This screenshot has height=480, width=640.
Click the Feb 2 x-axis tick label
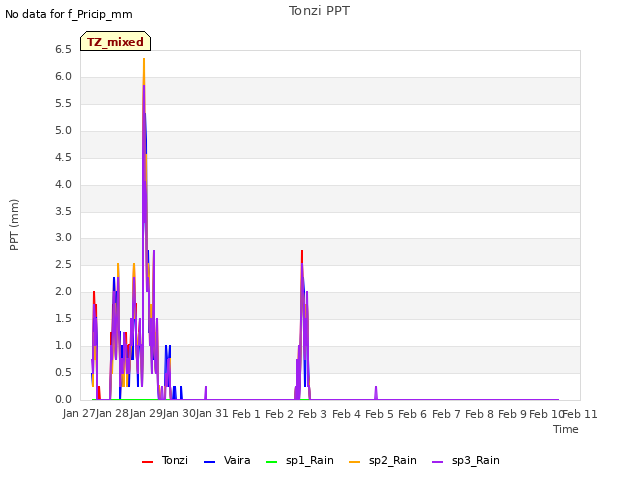279,414
